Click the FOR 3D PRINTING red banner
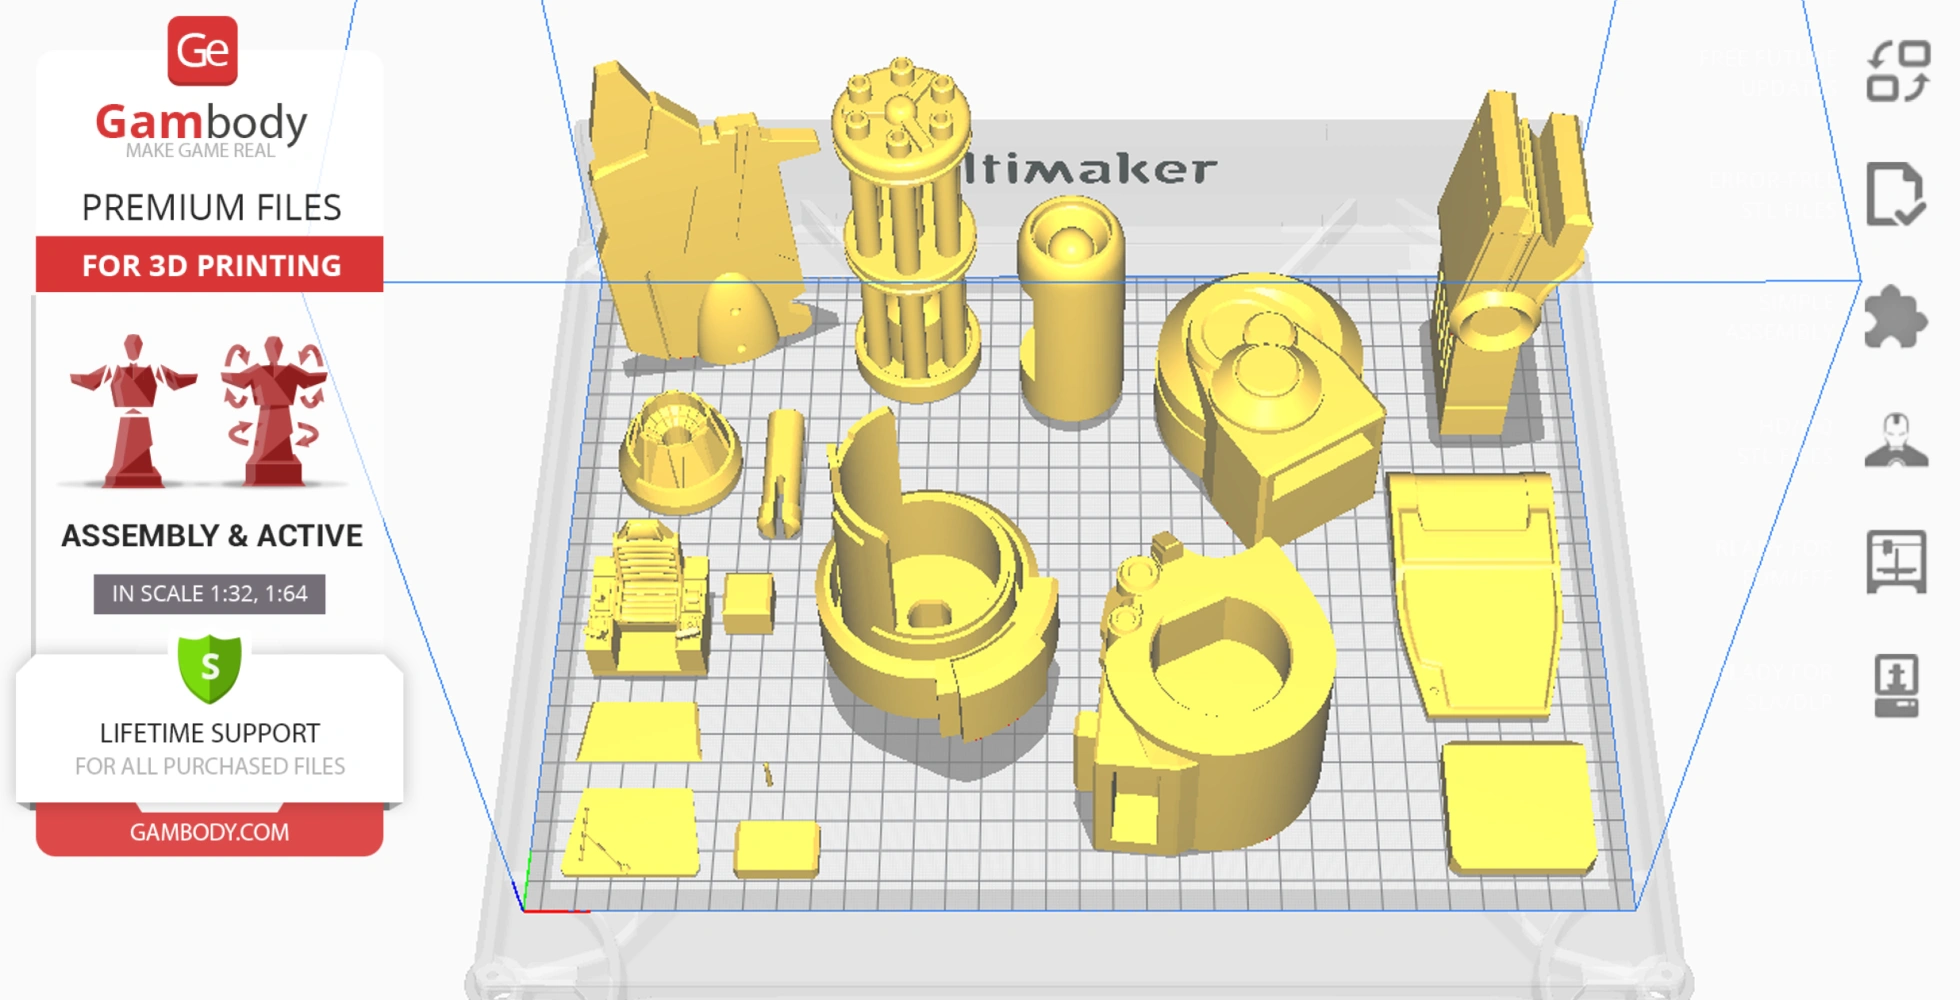This screenshot has width=1960, height=1000. click(x=210, y=264)
